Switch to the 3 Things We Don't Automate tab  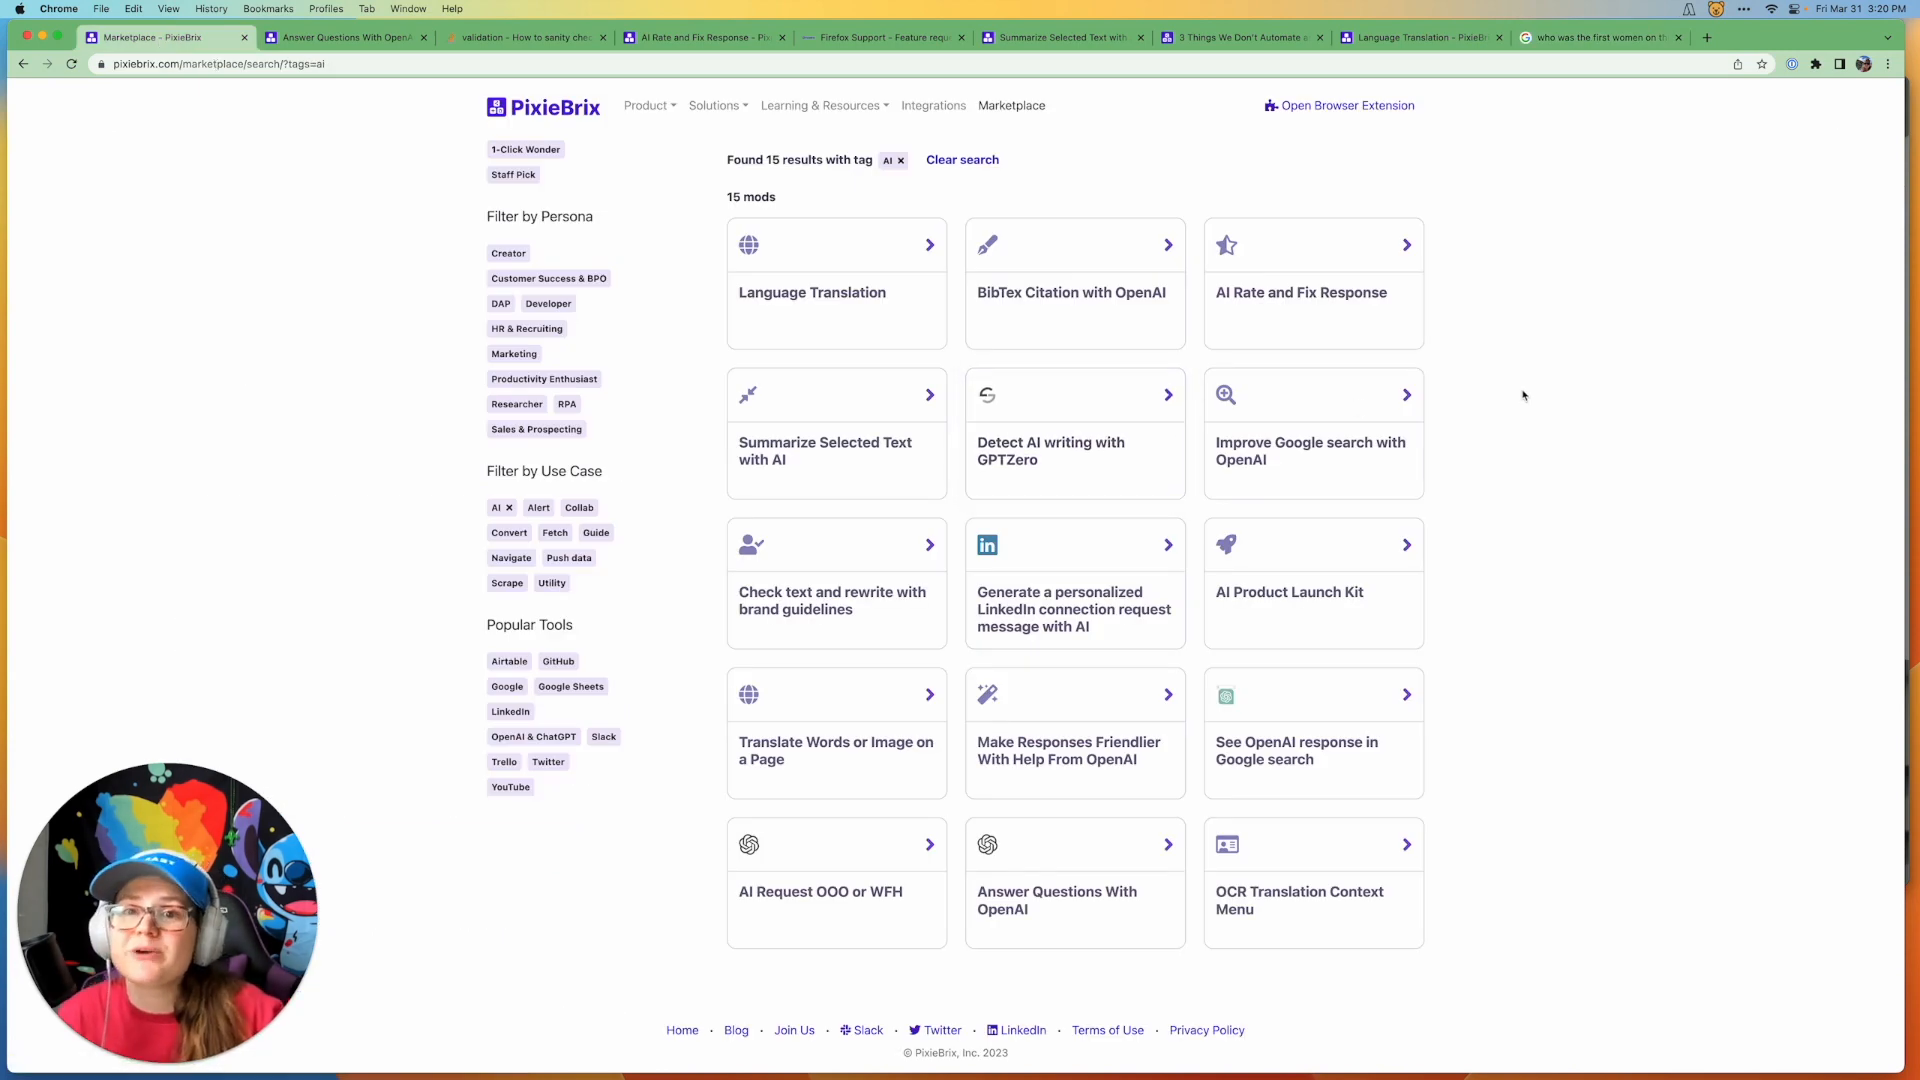(1242, 38)
